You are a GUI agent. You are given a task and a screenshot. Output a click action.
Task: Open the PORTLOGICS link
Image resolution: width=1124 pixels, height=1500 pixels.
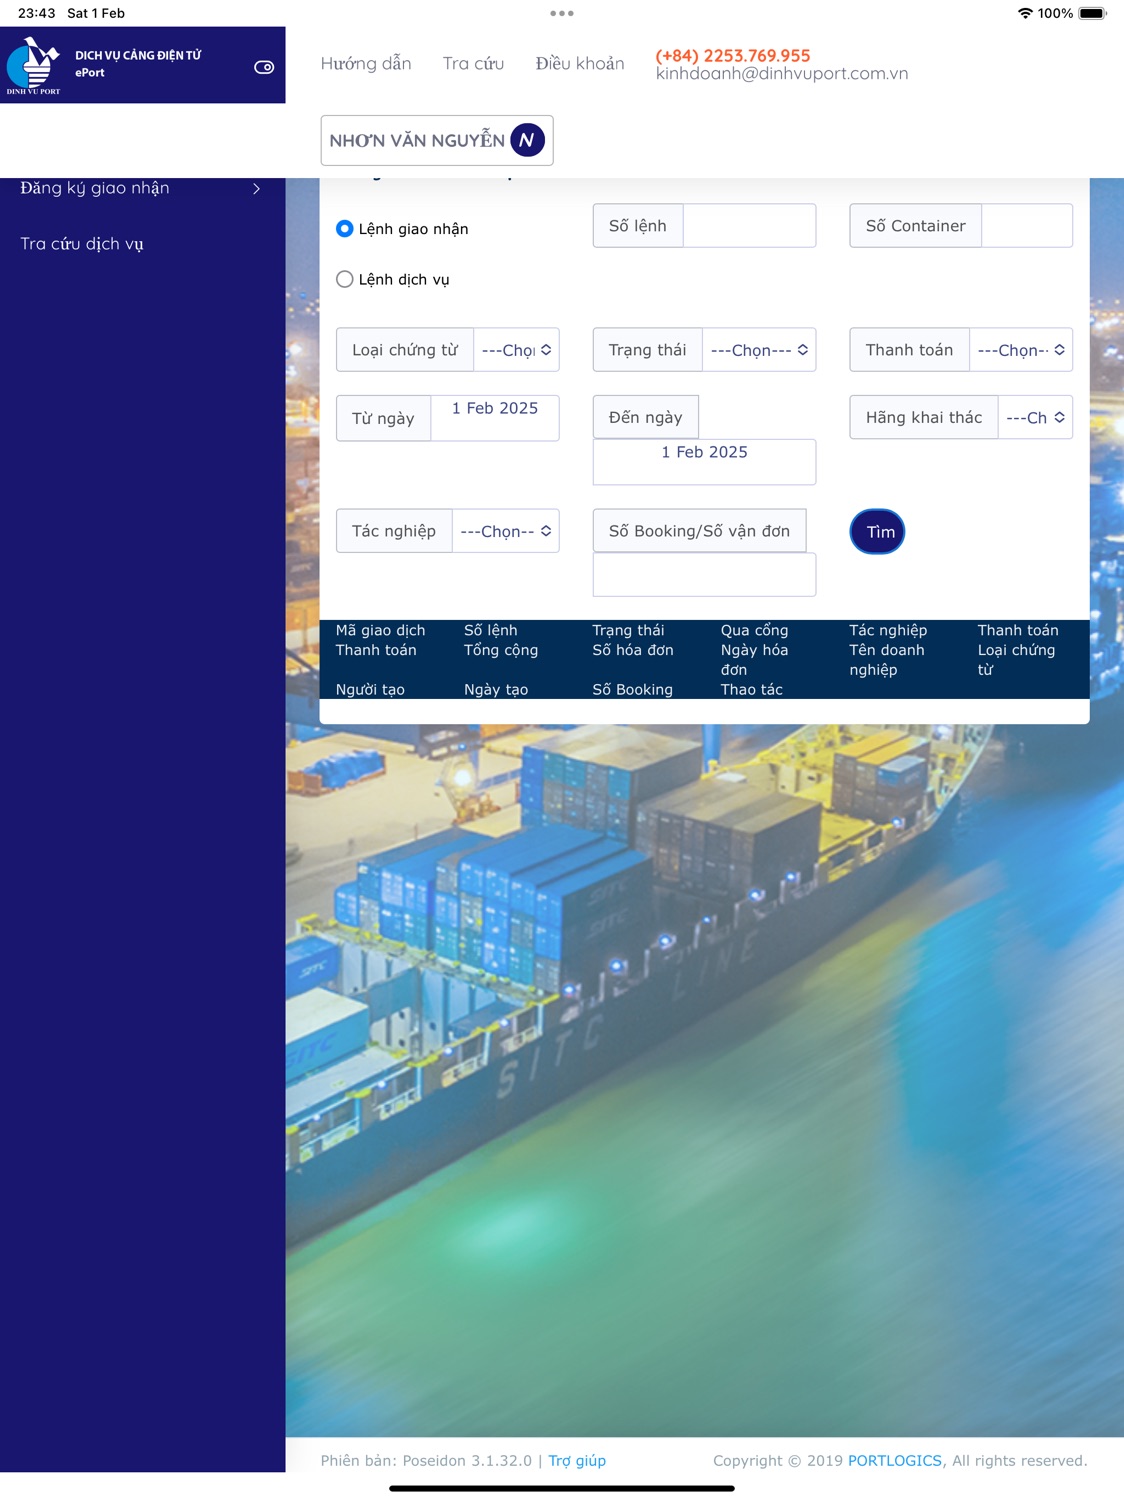(895, 1460)
